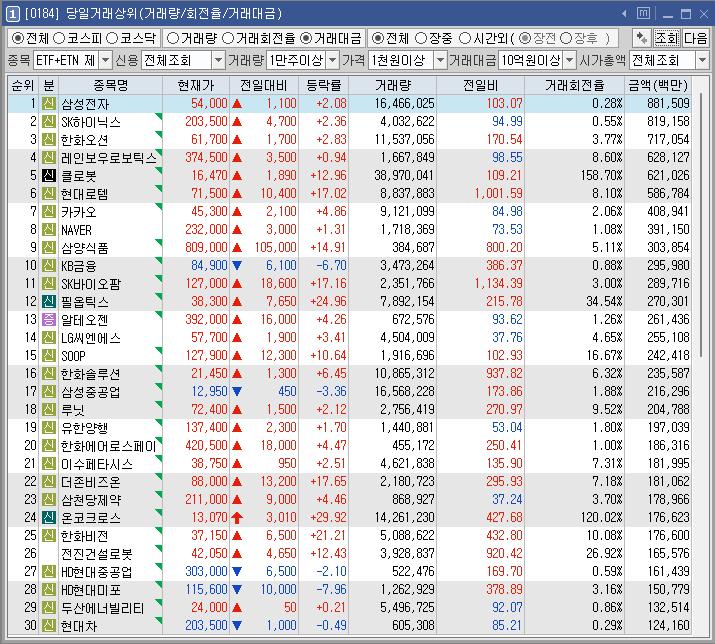Click the credit badge icon for HD현대미포

[49, 589]
